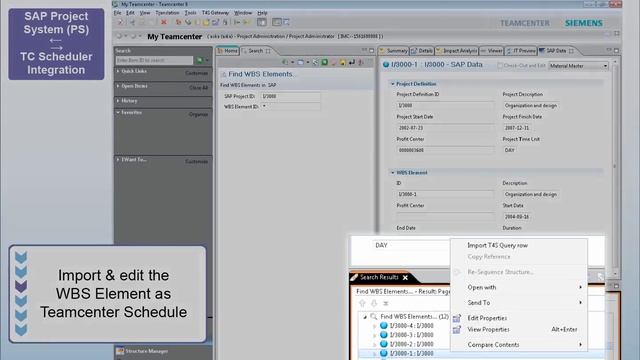The width and height of the screenshot is (640, 360).
Task: Select the I/3000-1 : I/3000 tree row
Action: [411, 353]
